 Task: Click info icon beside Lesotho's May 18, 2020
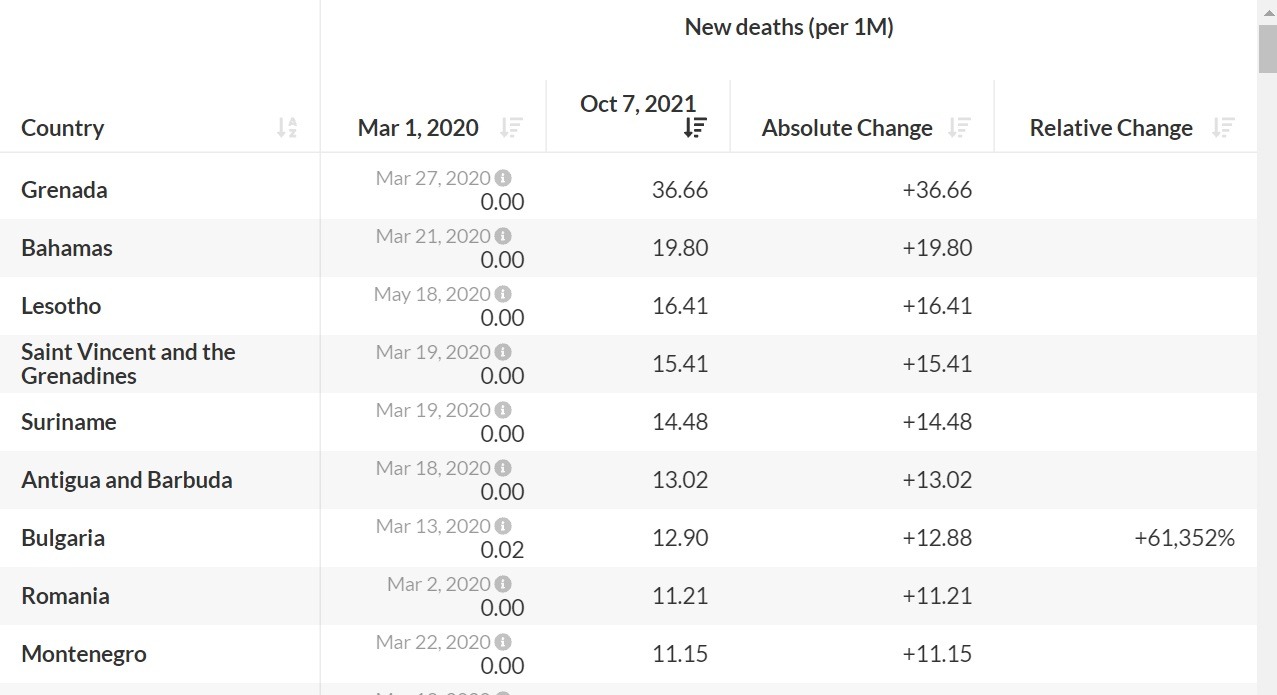pos(503,294)
